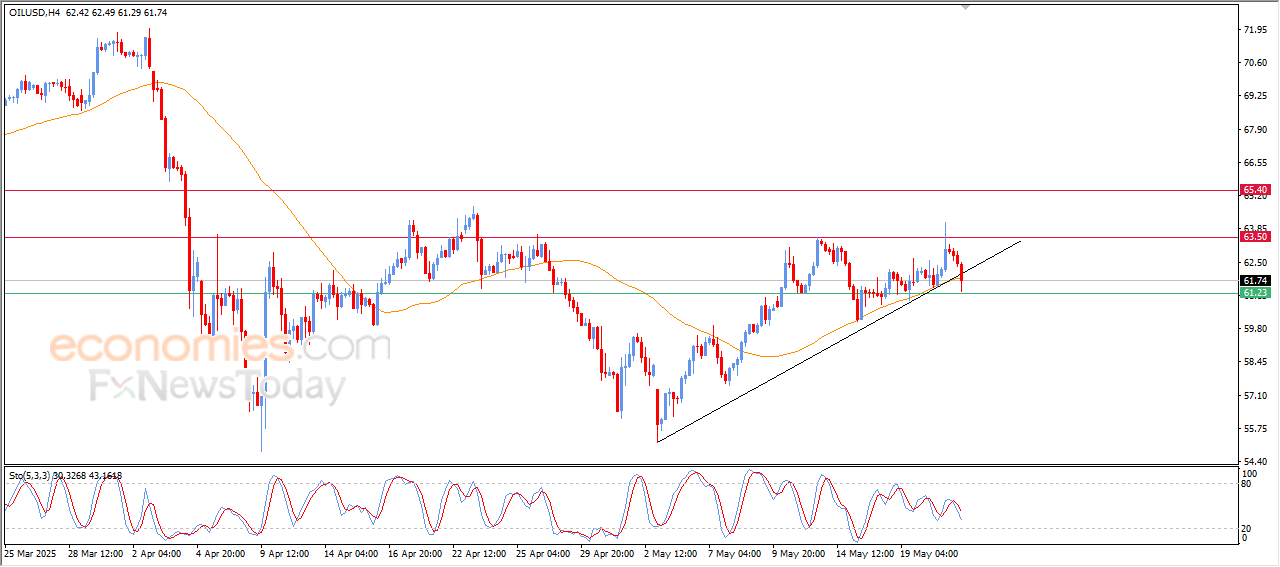Click the 20 level on stochastic scale
This screenshot has height=567, width=1280.
pos(1246,528)
